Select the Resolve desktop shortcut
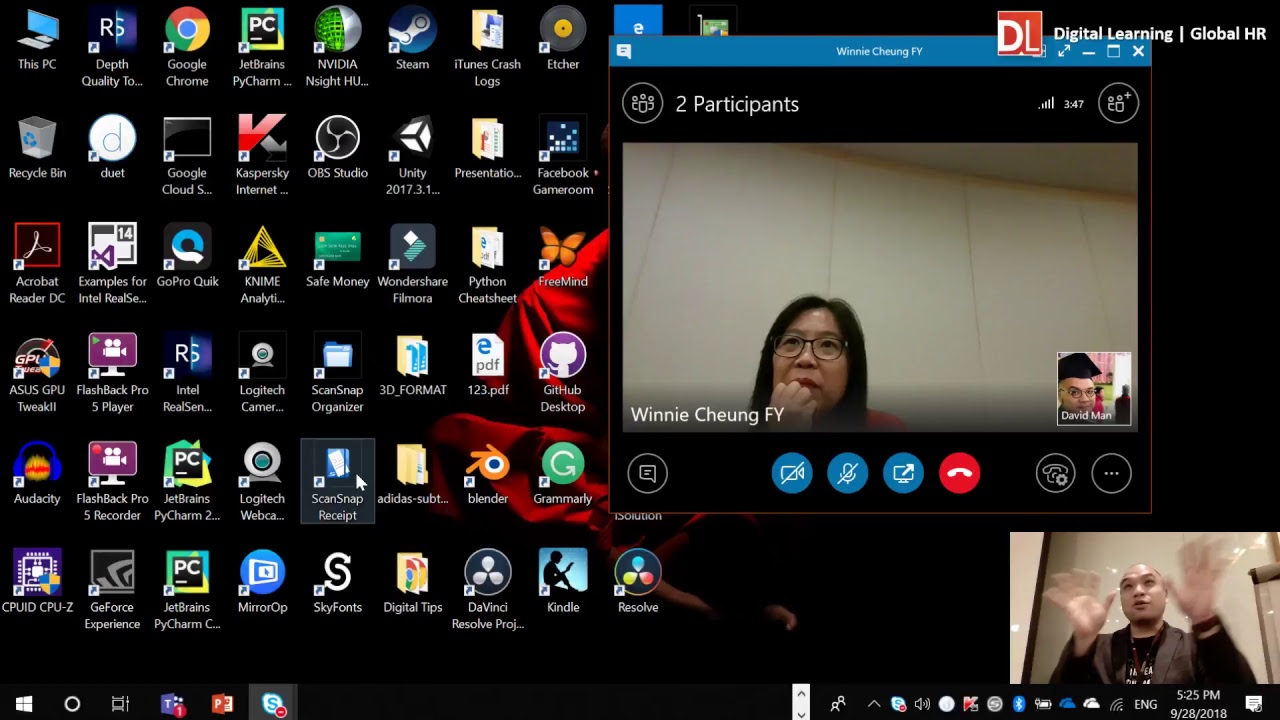Image resolution: width=1280 pixels, height=720 pixels. [x=638, y=583]
